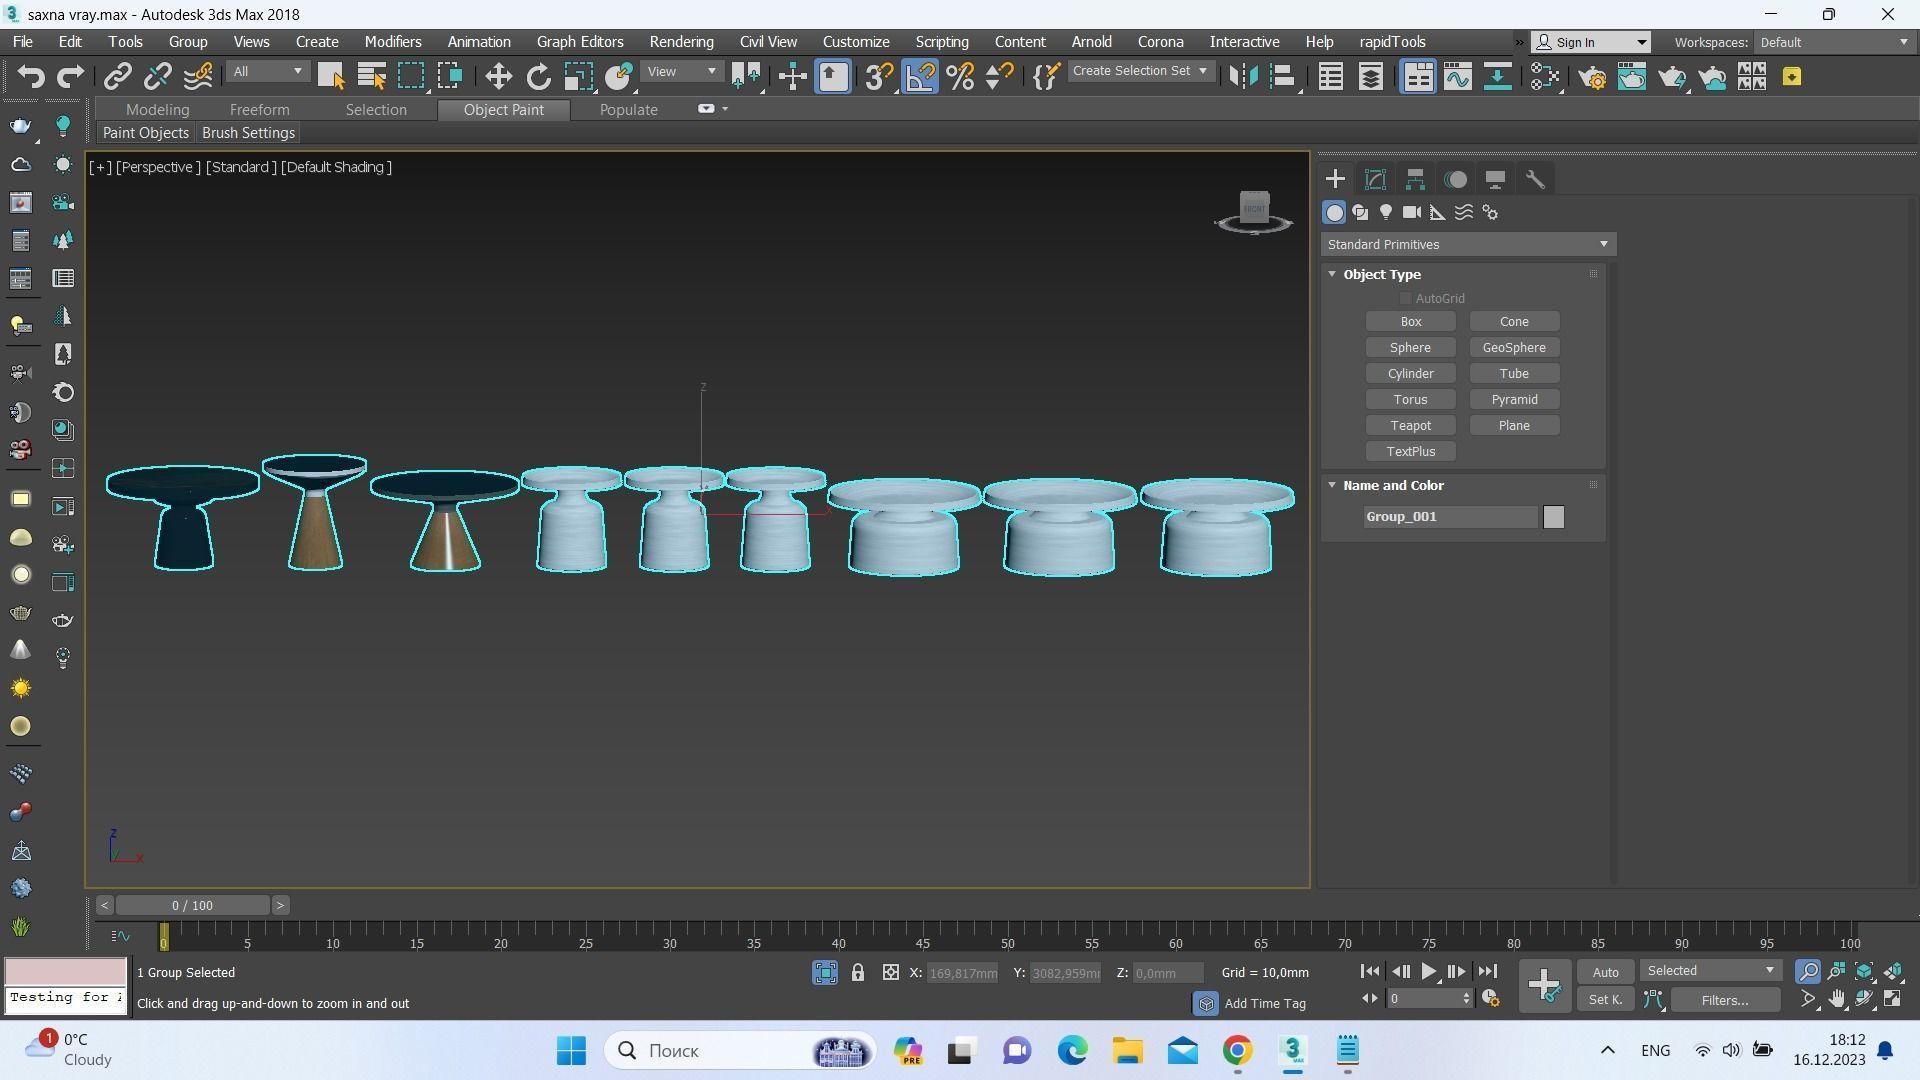Open the Graph Editors menu
1920x1080 pixels.
pos(580,42)
